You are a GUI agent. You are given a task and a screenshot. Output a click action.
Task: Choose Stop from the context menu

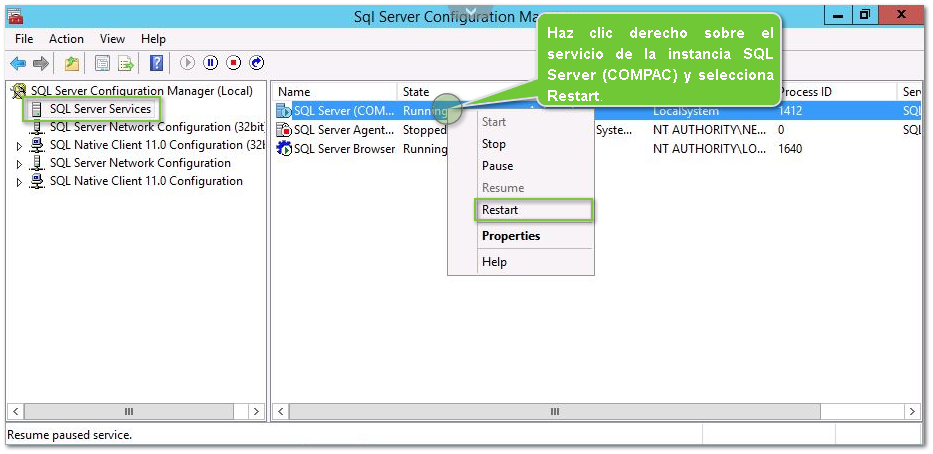click(x=494, y=144)
